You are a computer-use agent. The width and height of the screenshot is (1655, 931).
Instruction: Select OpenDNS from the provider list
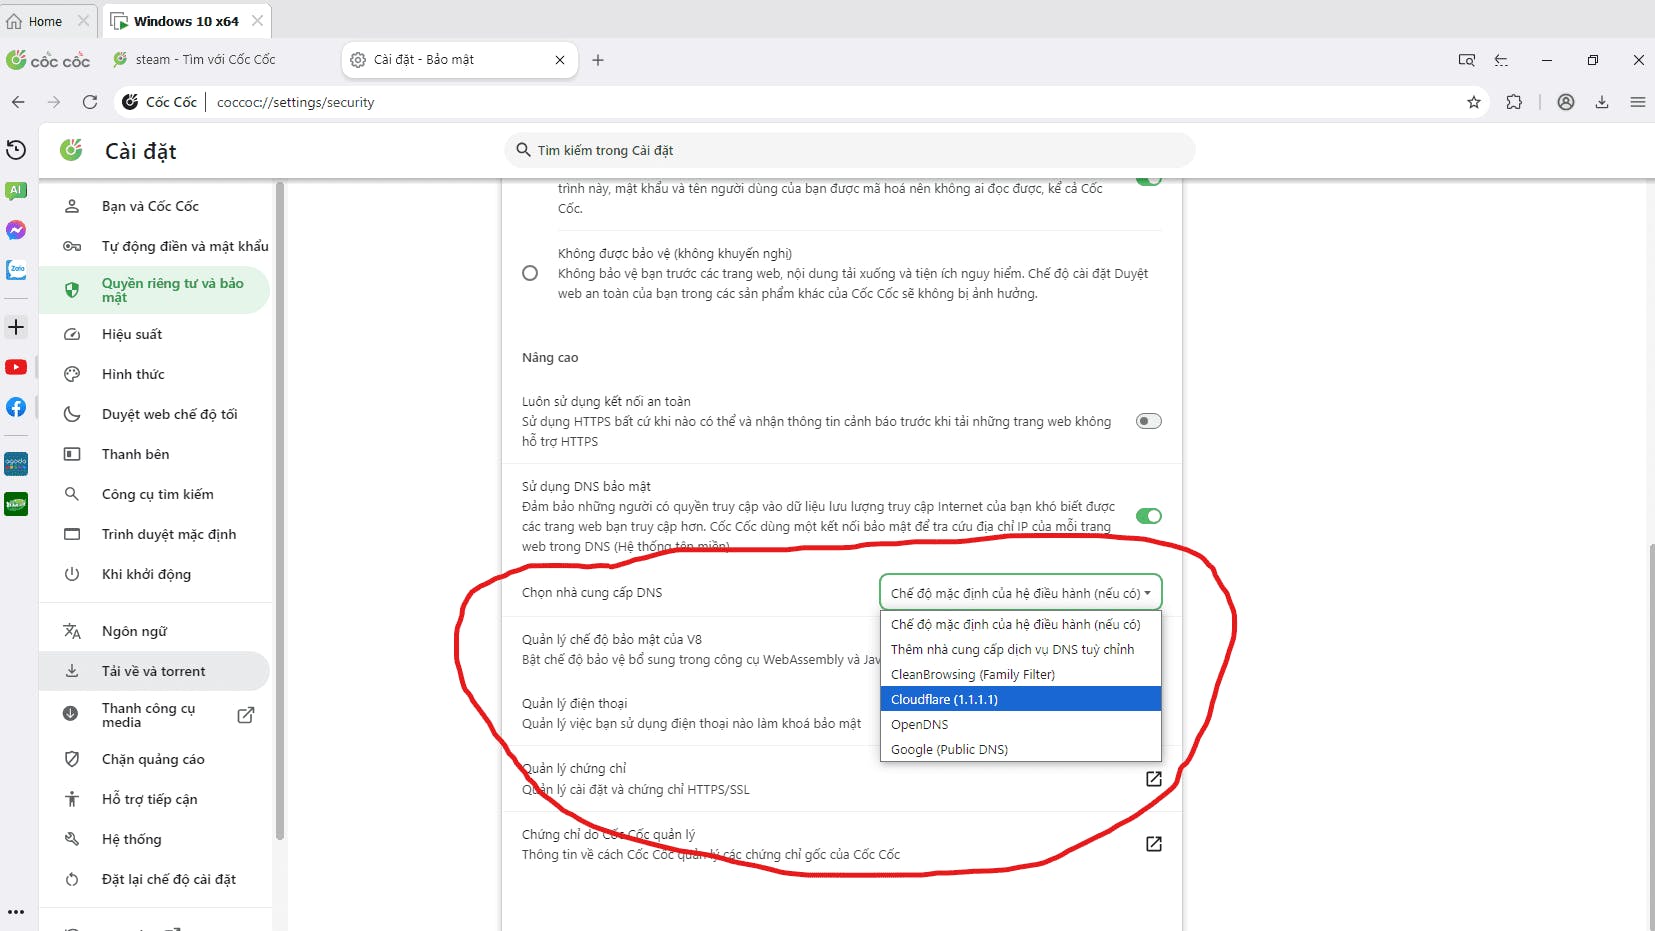(1021, 724)
